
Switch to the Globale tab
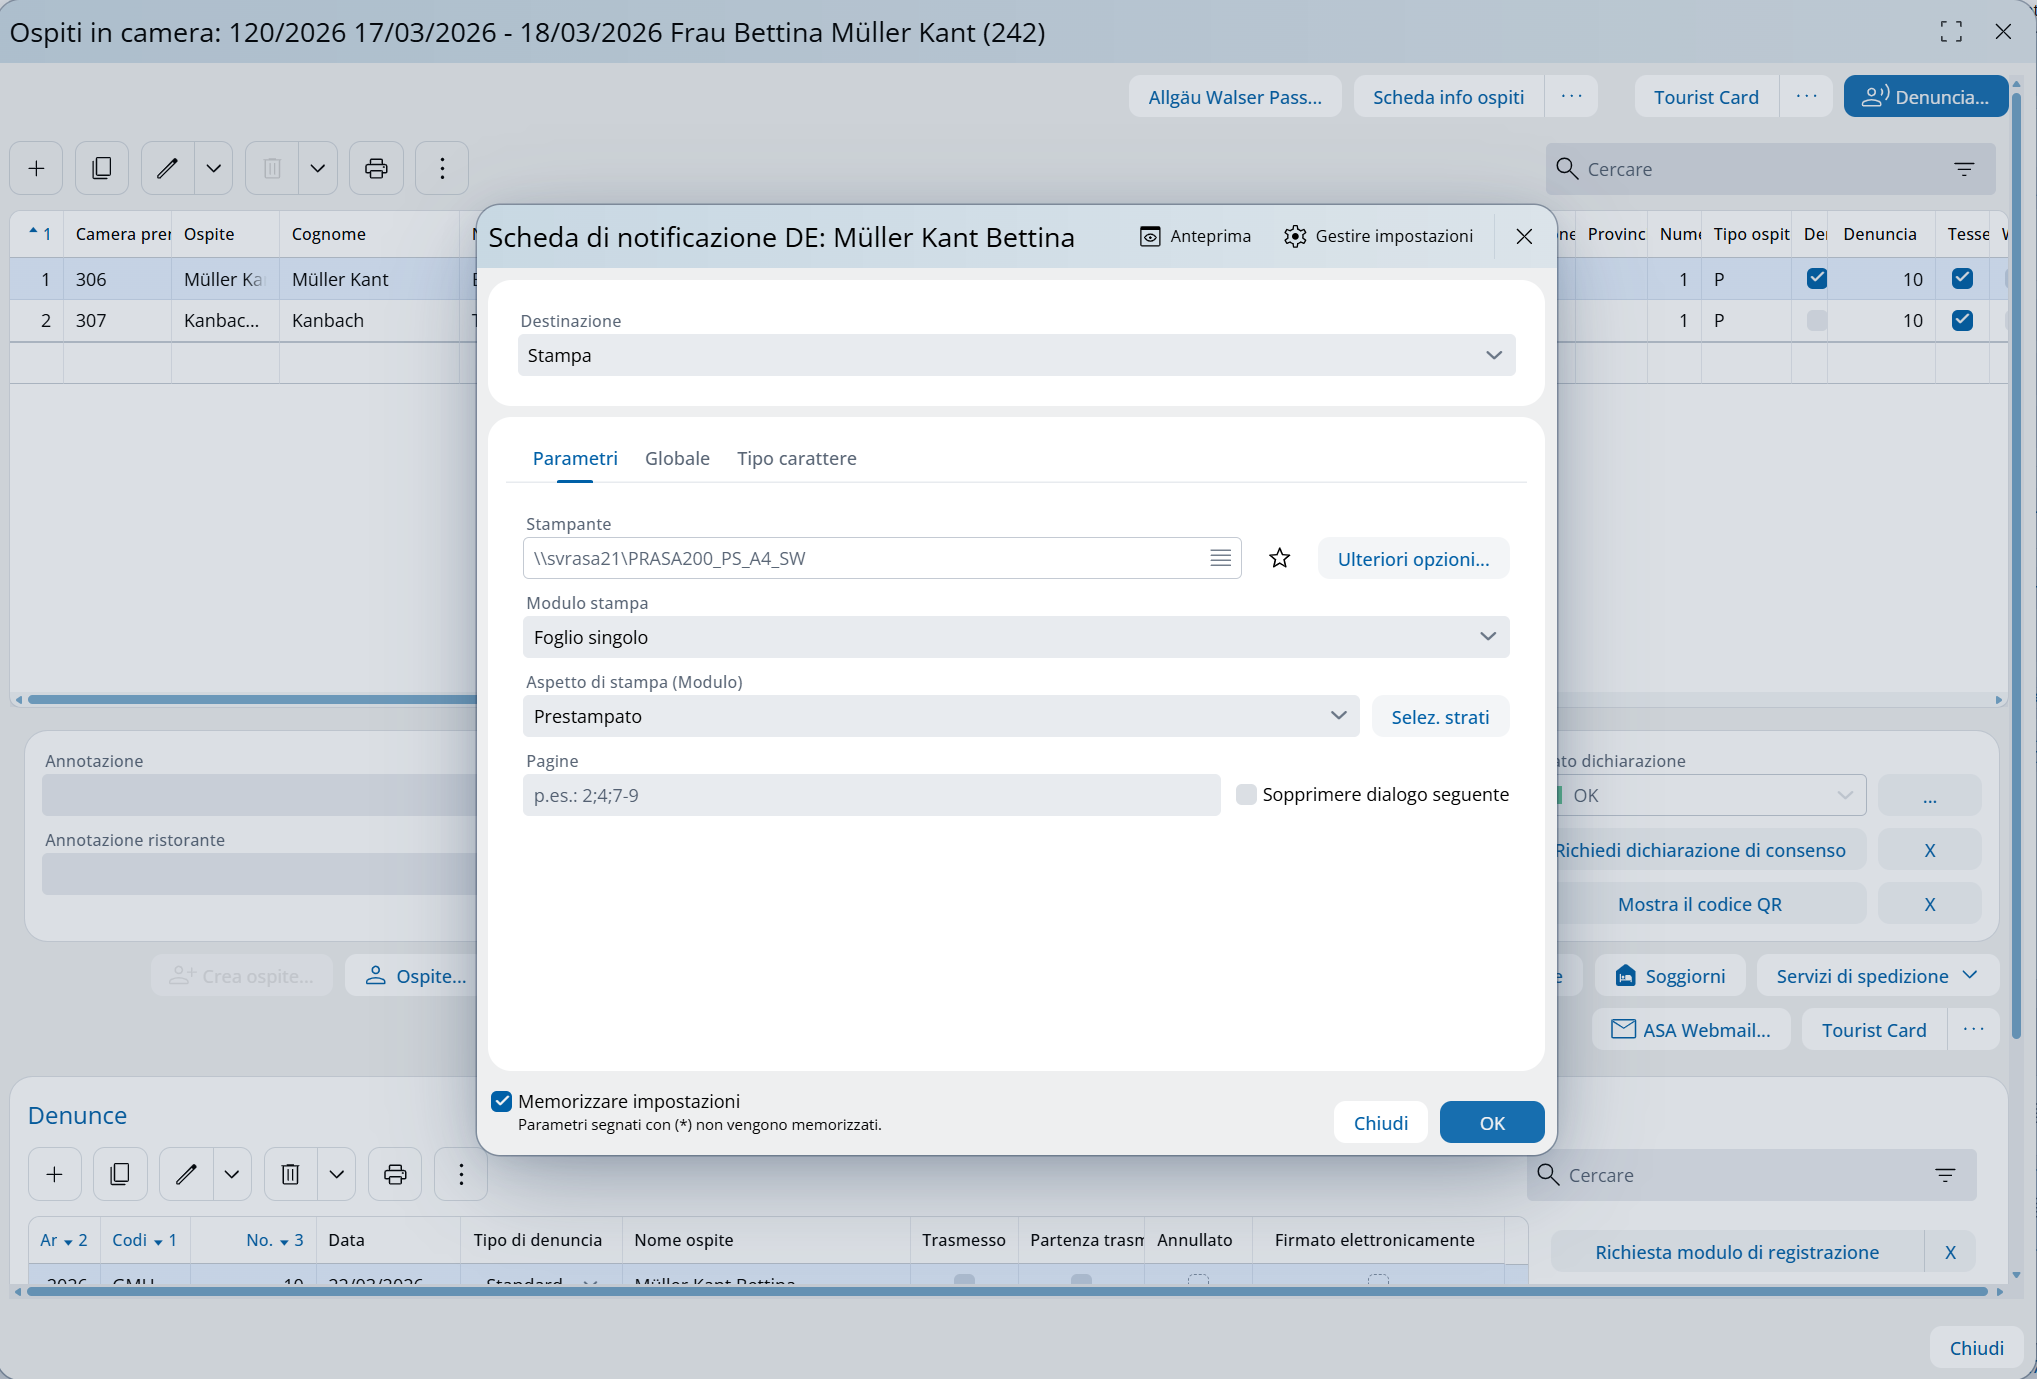677,458
